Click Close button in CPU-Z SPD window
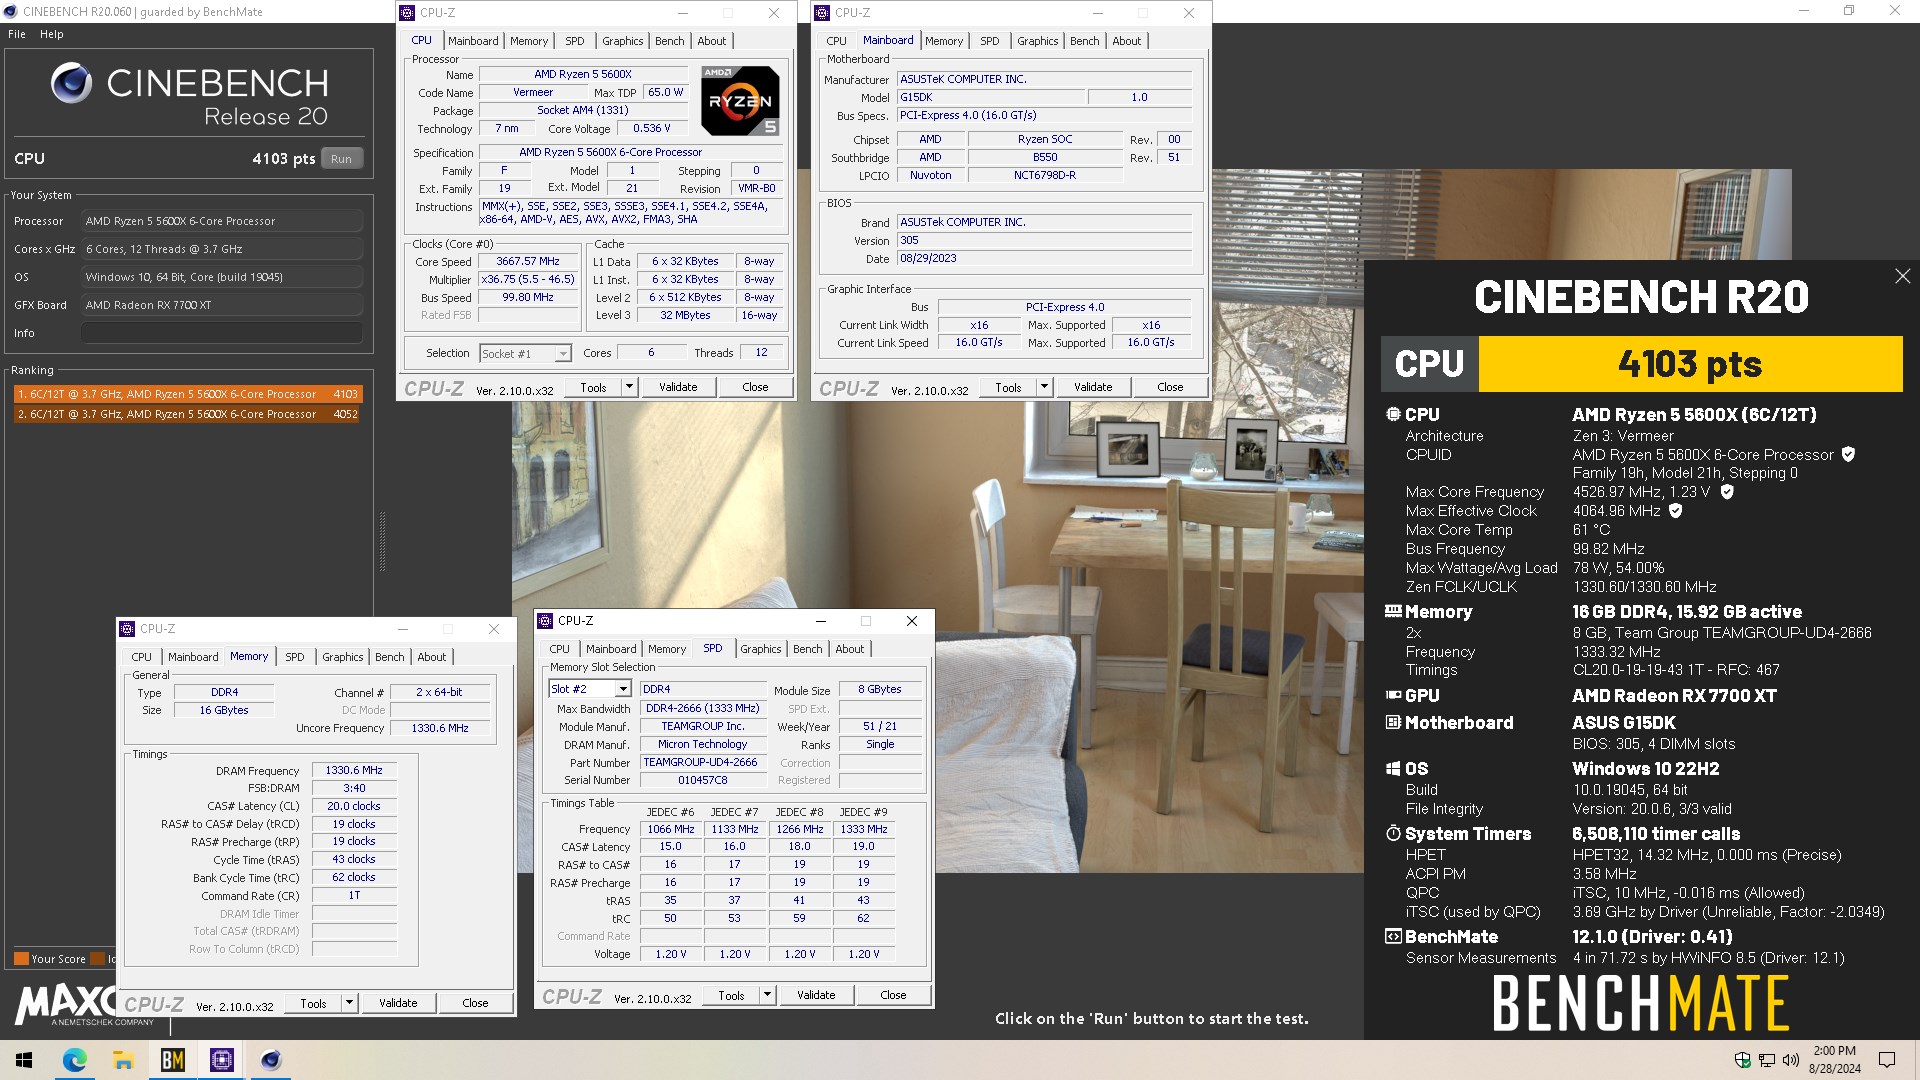 (x=893, y=995)
